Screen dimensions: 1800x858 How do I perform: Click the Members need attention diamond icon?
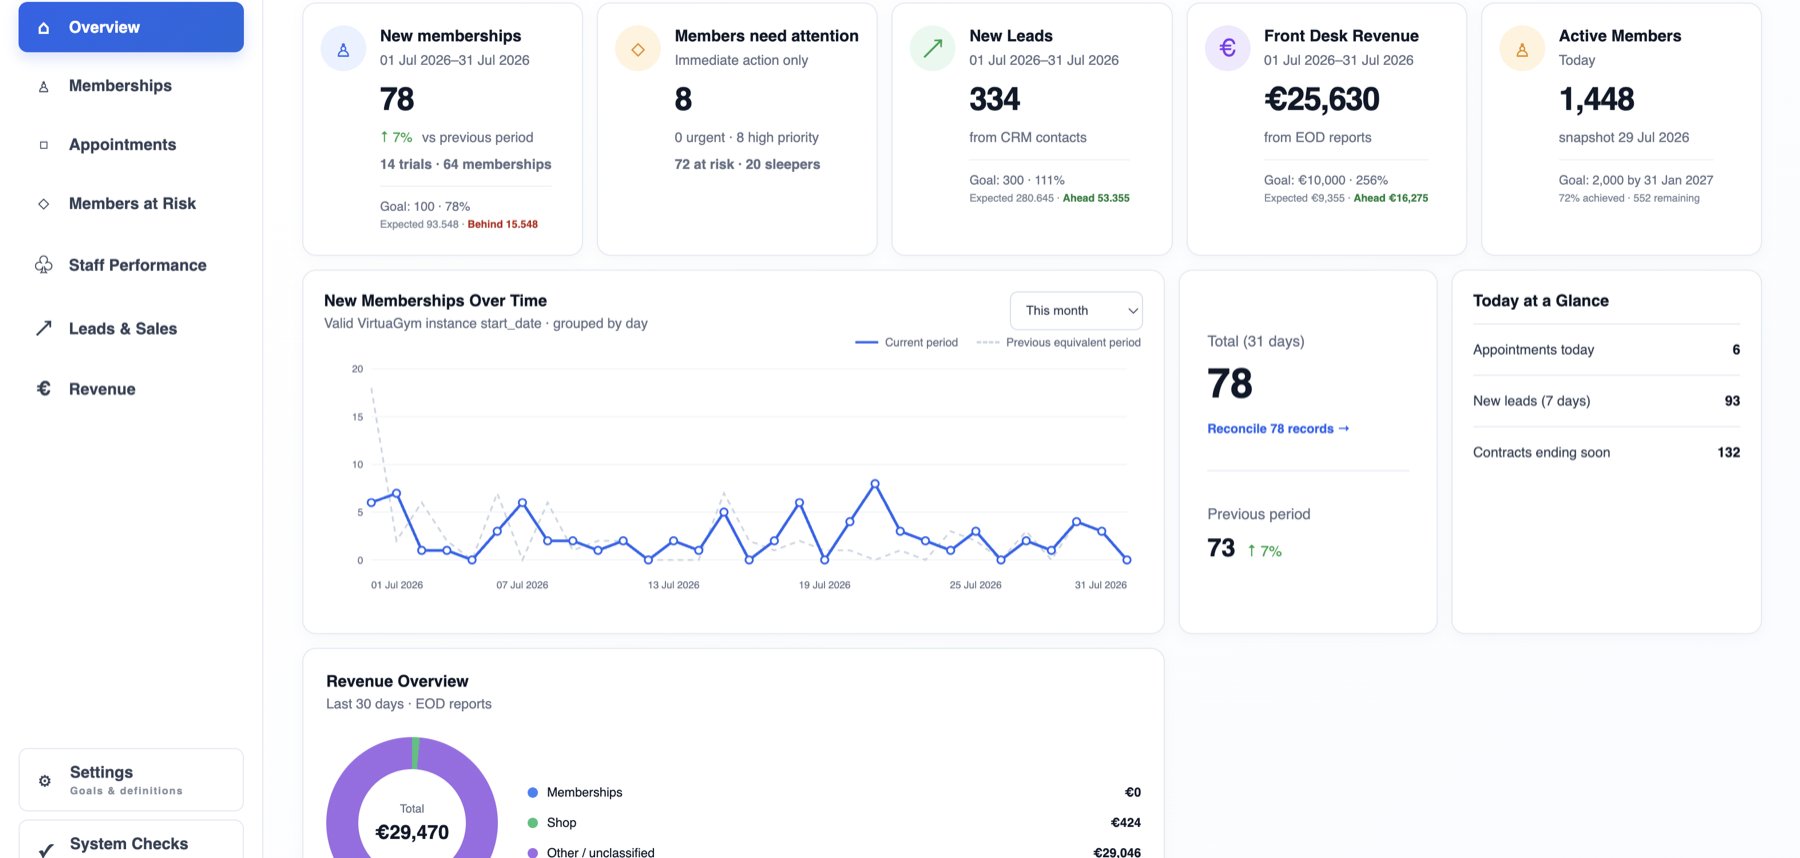pyautogui.click(x=638, y=49)
